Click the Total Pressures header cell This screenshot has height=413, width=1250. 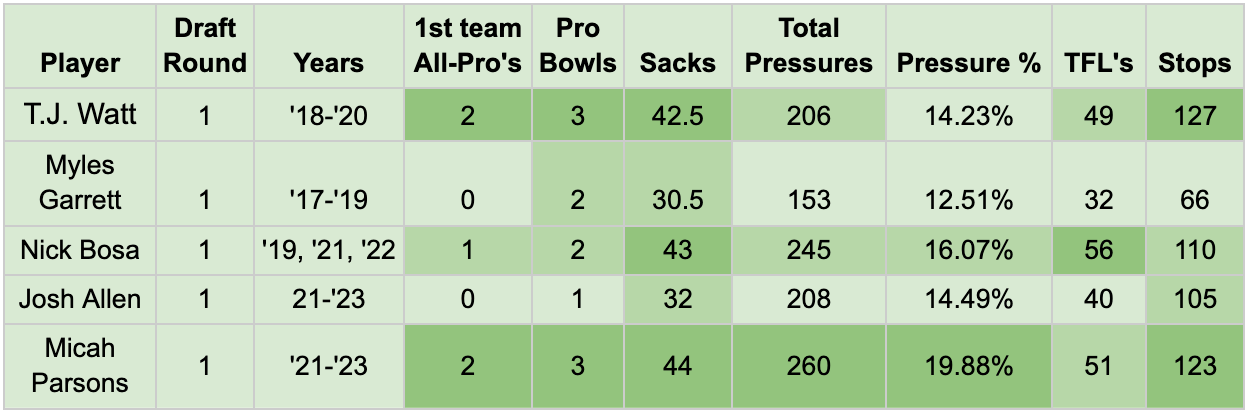(x=809, y=46)
